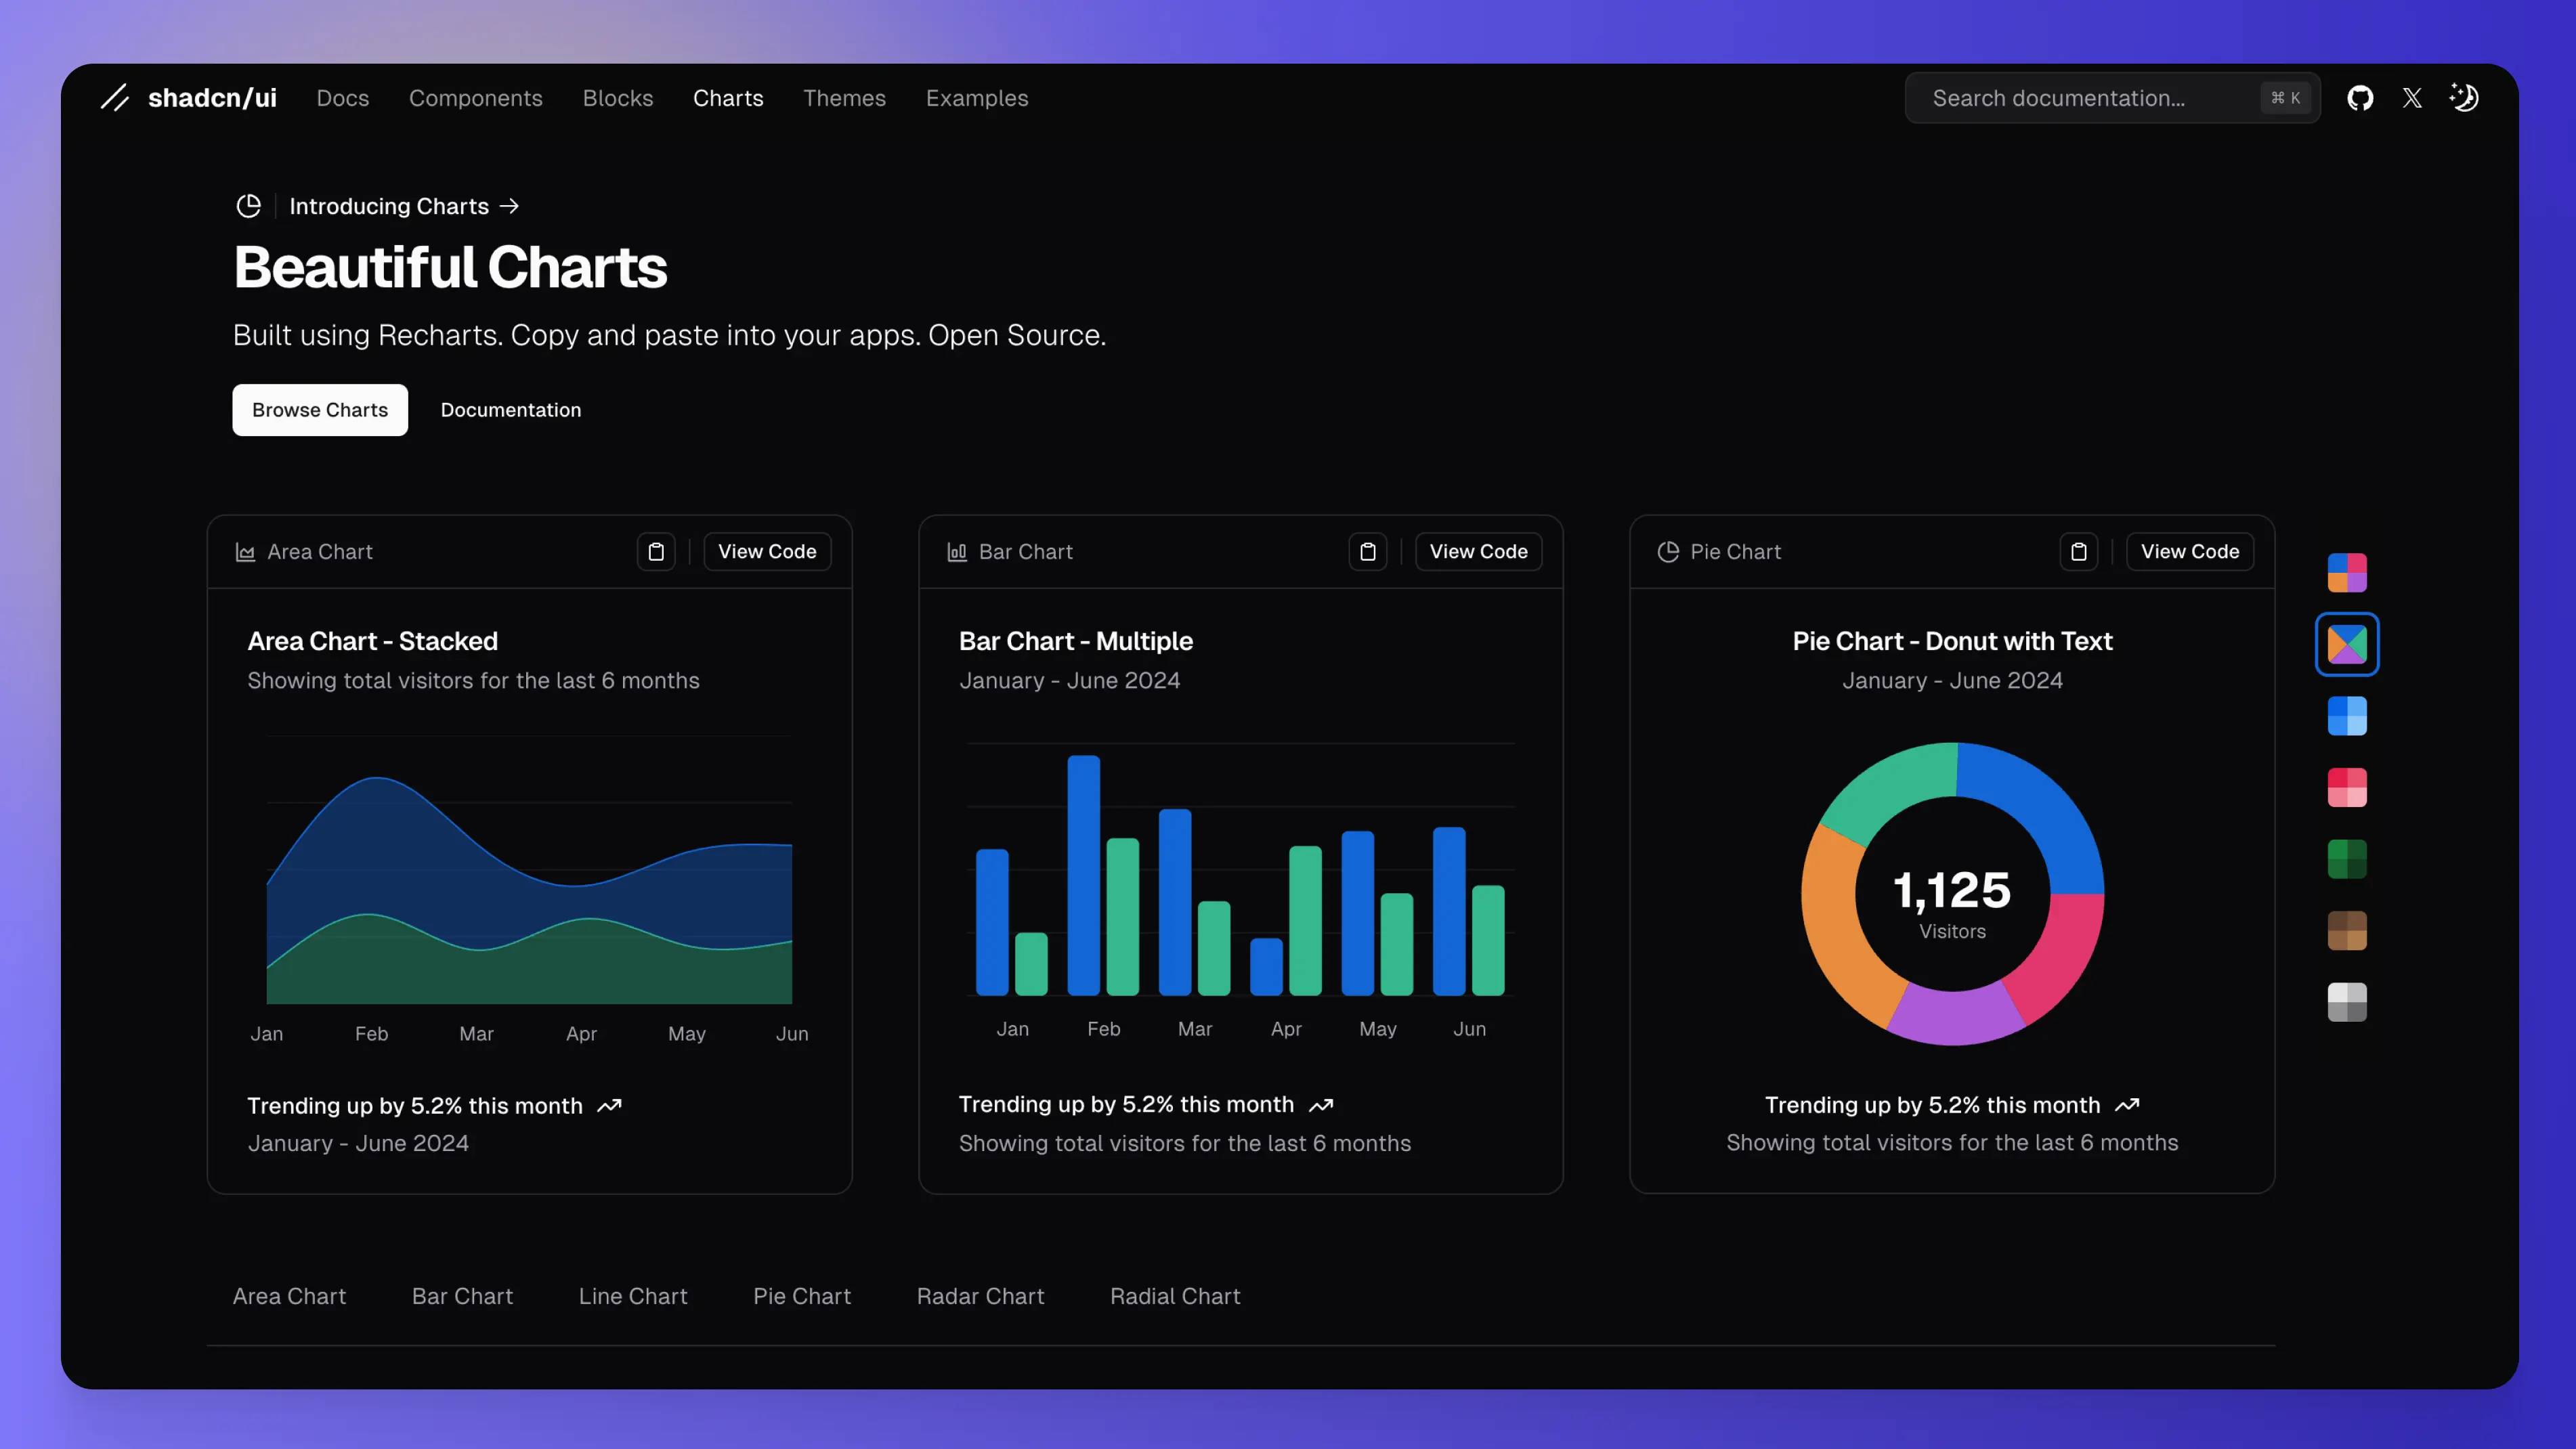This screenshot has height=1449, width=2576.
Task: Click the Pie Chart - Donut with Text title
Action: (1952, 641)
